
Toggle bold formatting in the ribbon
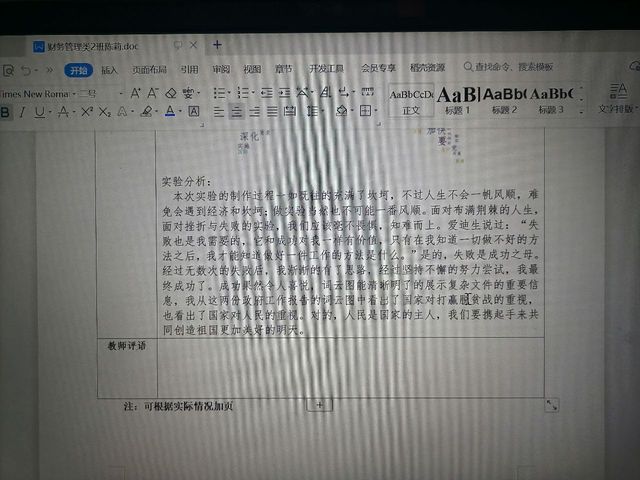point(5,112)
